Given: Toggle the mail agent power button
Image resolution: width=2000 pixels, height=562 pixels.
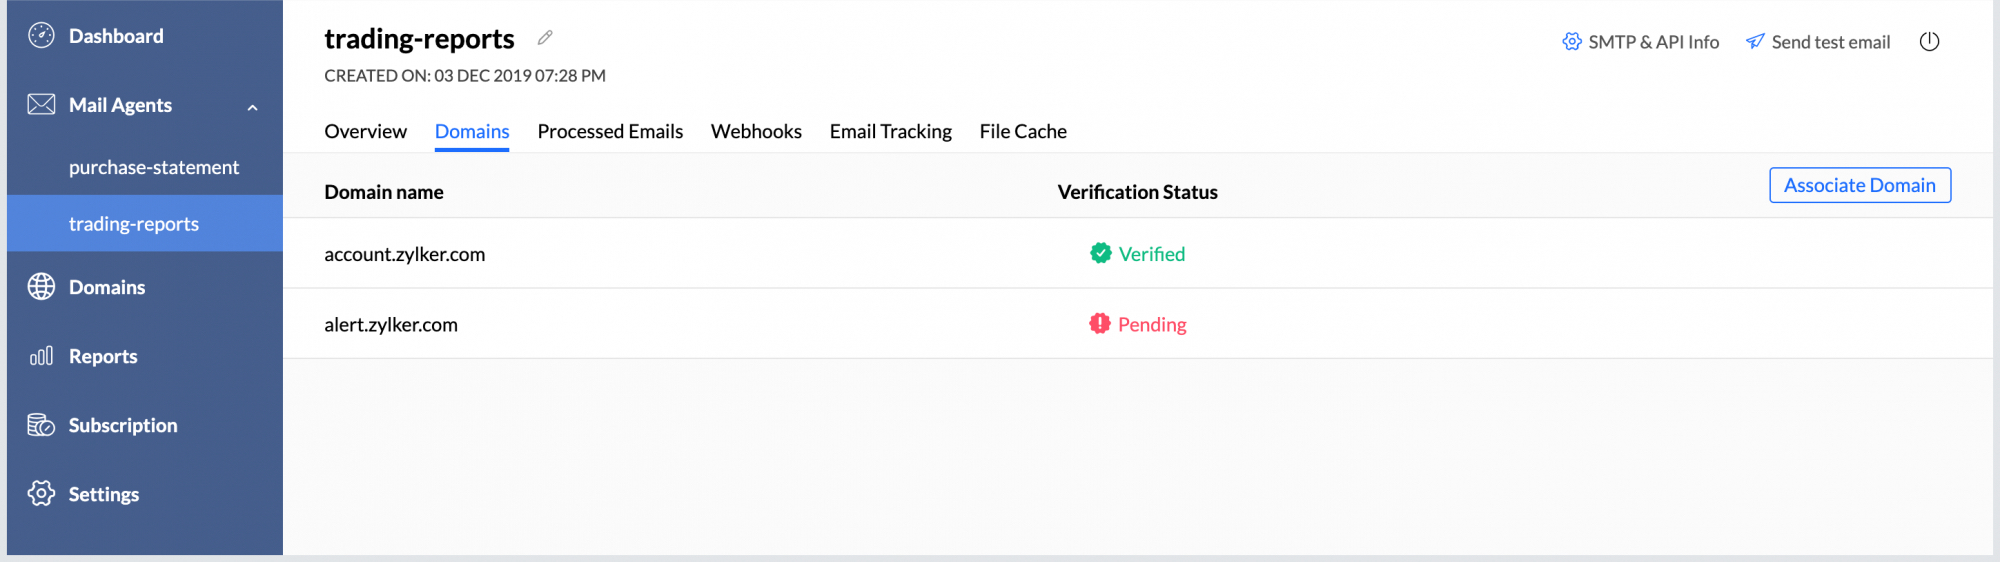Looking at the screenshot, I should coord(1929,42).
